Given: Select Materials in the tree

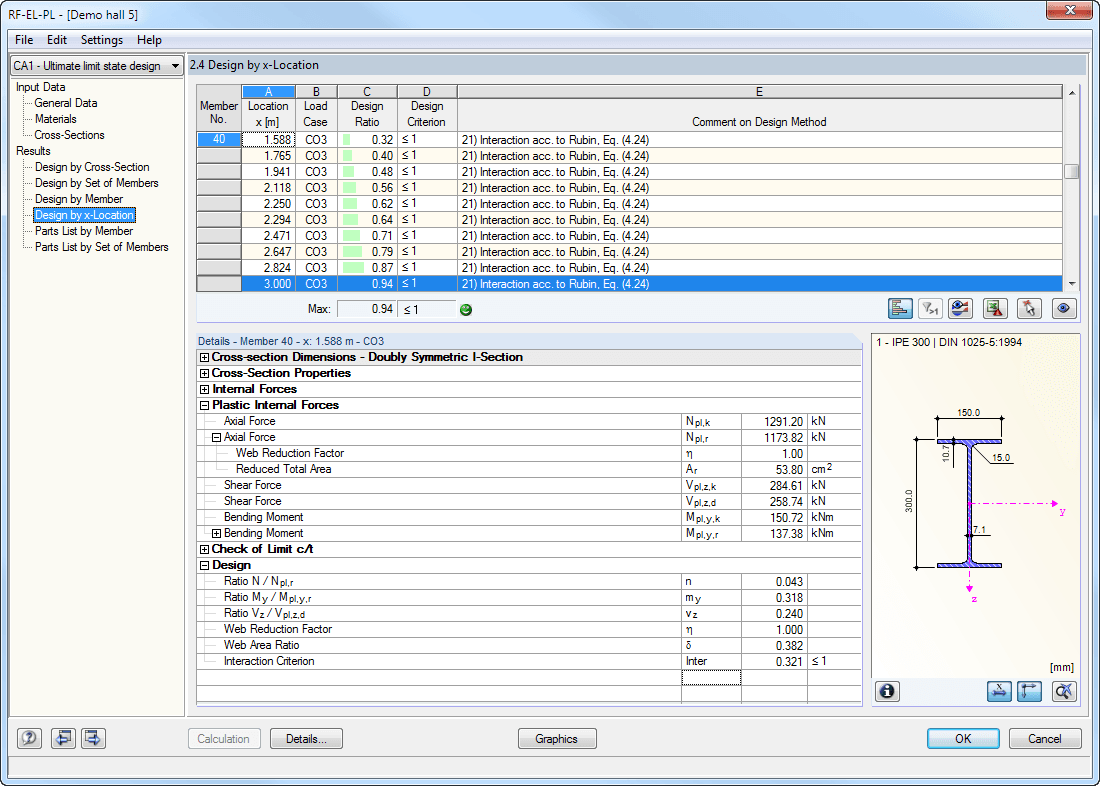Looking at the screenshot, I should point(55,119).
